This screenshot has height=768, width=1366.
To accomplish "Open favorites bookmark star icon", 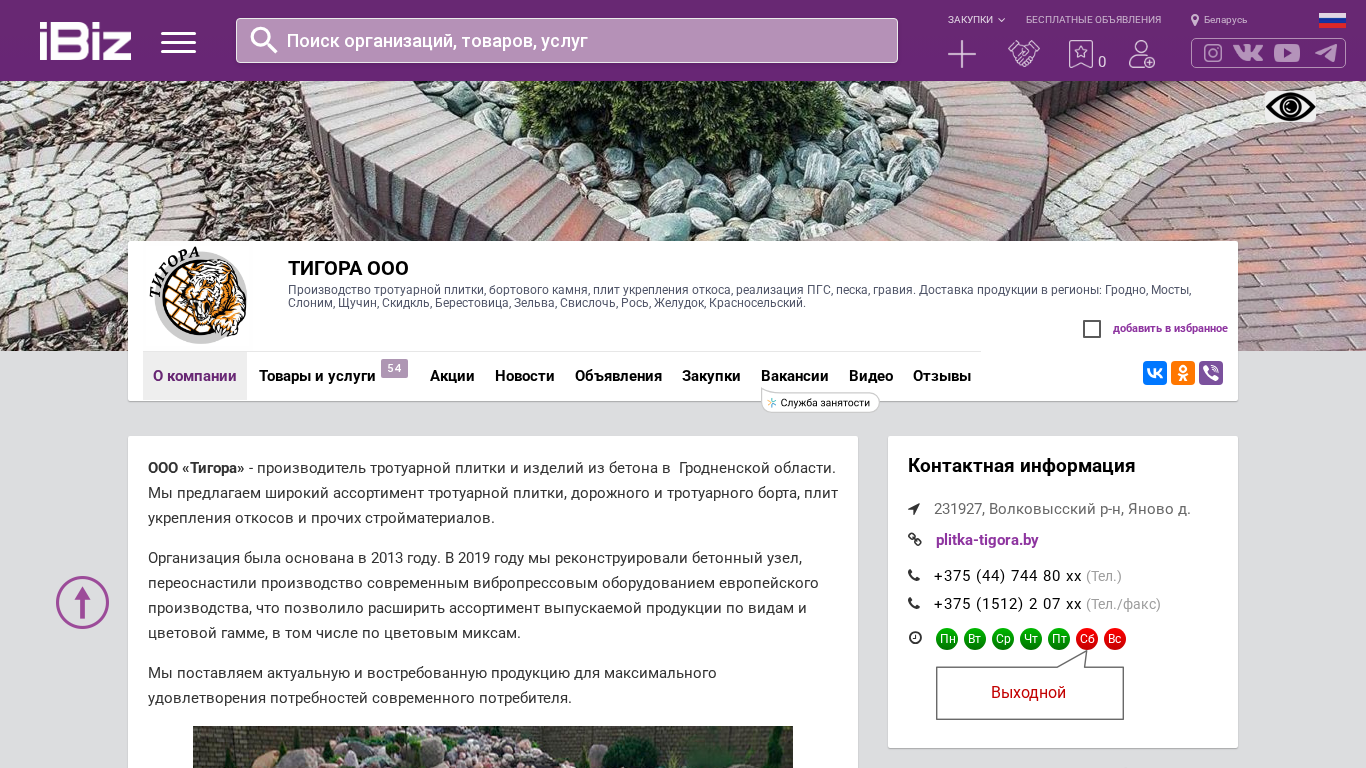I will tap(1080, 54).
